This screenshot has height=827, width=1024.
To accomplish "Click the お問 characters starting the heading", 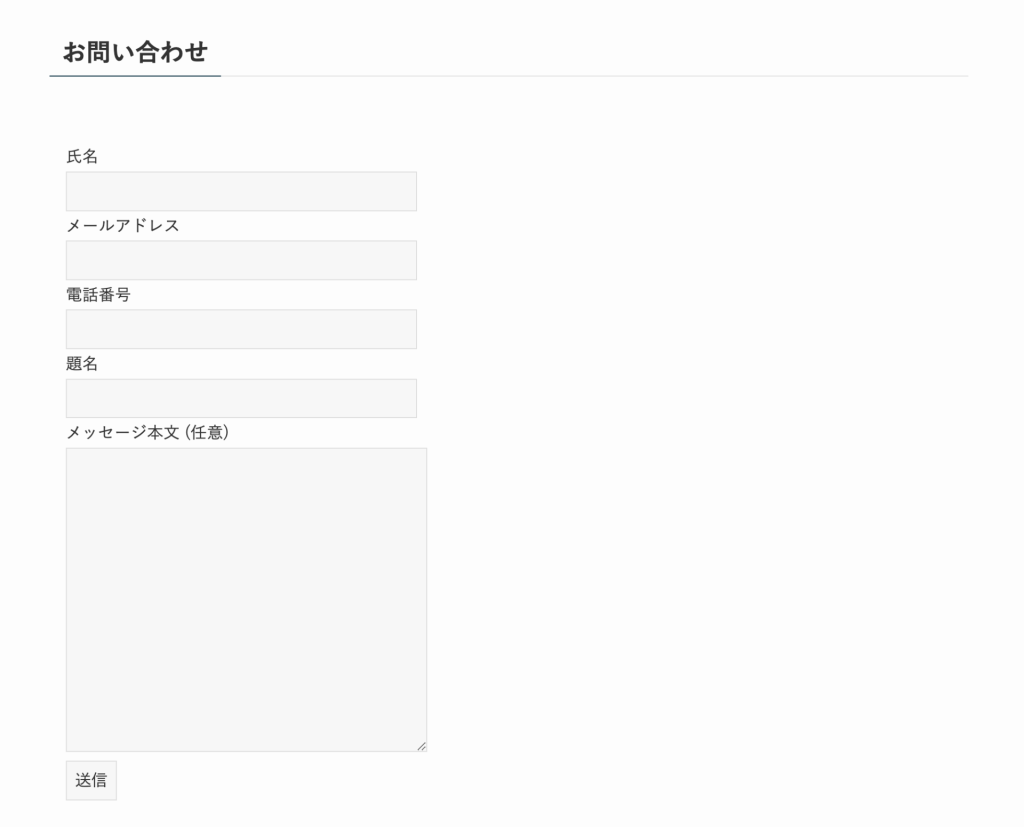I will point(87,52).
